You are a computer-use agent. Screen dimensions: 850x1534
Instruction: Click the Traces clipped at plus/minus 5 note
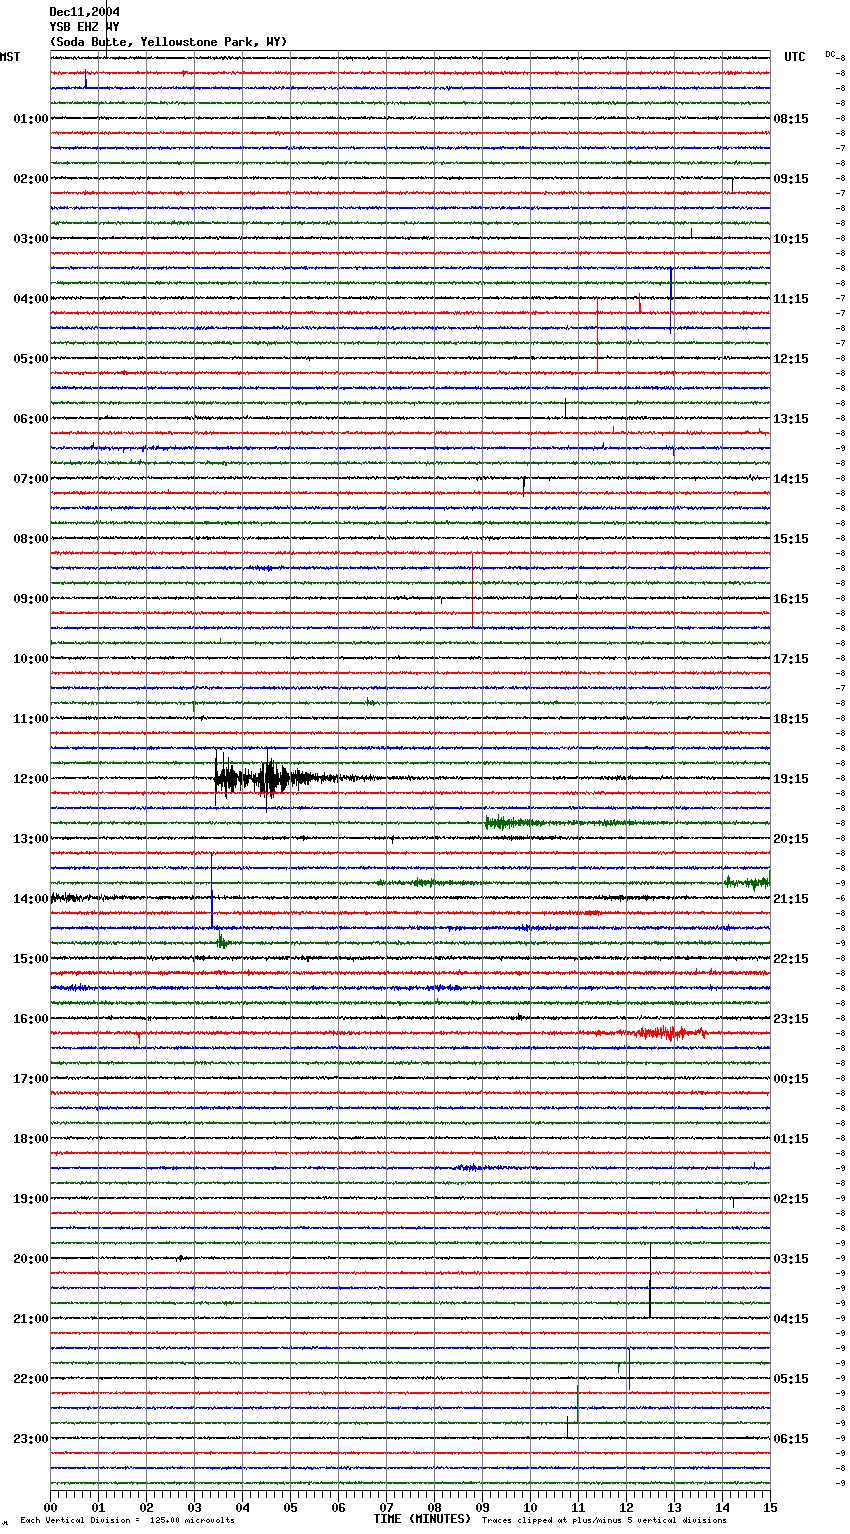tap(604, 1520)
